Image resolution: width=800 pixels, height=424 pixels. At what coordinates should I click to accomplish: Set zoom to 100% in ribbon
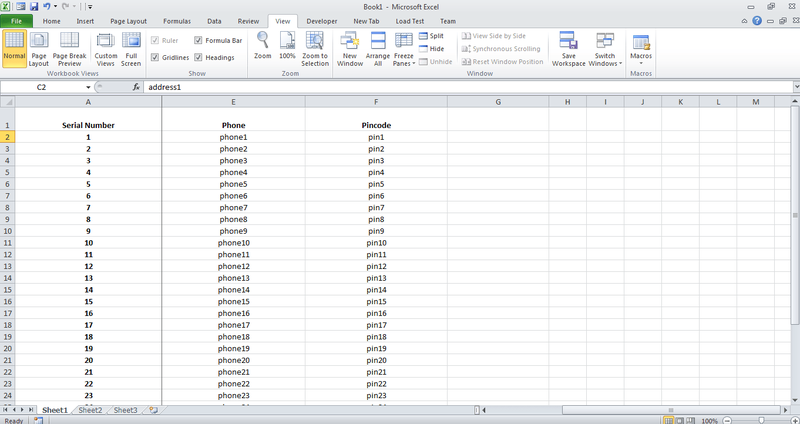[x=287, y=46]
